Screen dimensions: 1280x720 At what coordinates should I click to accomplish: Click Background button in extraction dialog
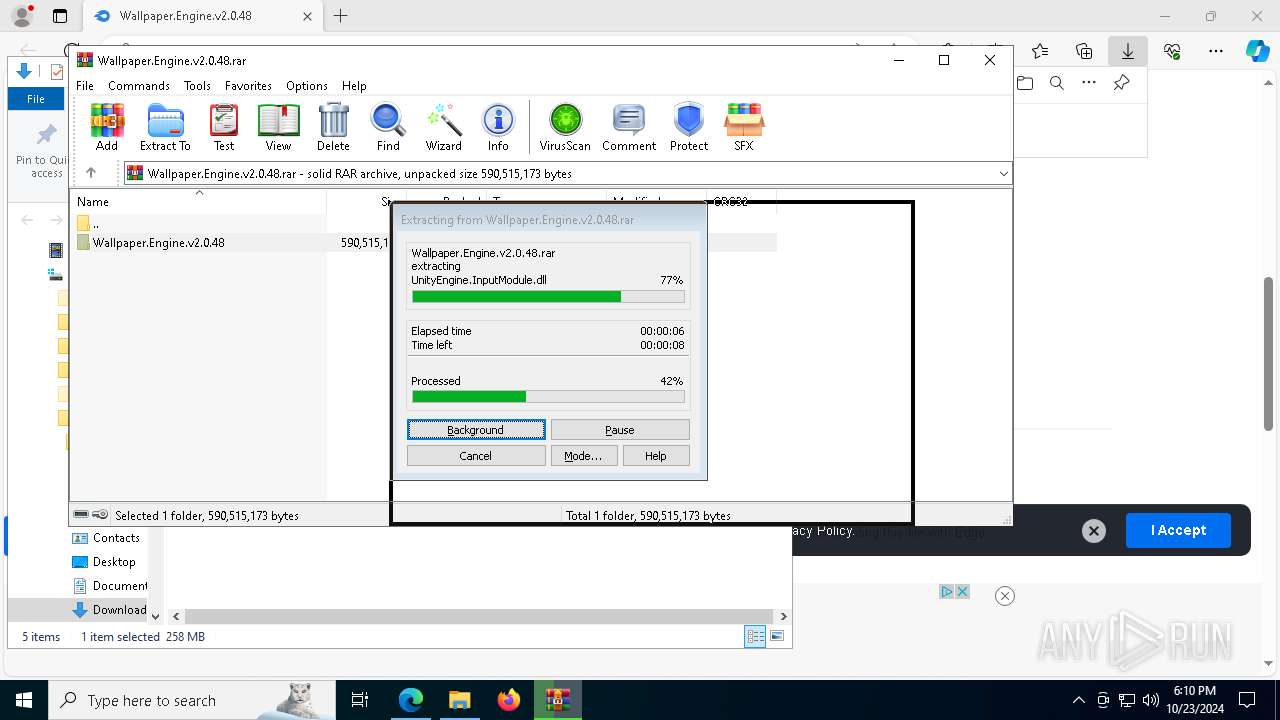pyautogui.click(x=476, y=430)
